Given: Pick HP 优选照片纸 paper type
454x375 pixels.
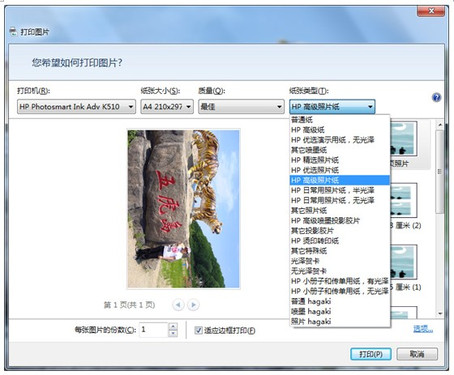Looking at the screenshot, I should (340, 170).
